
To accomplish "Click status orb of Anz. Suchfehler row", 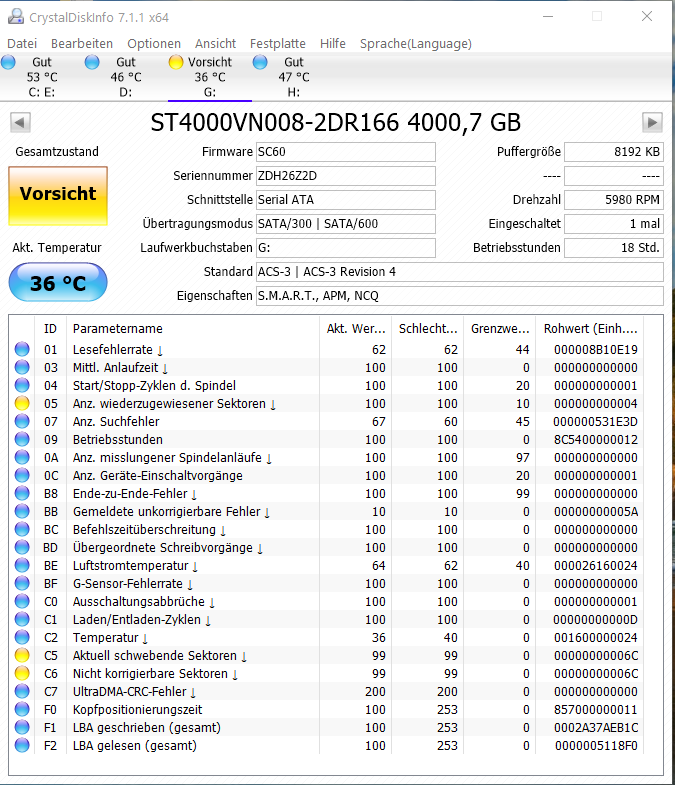I will 22,421.
